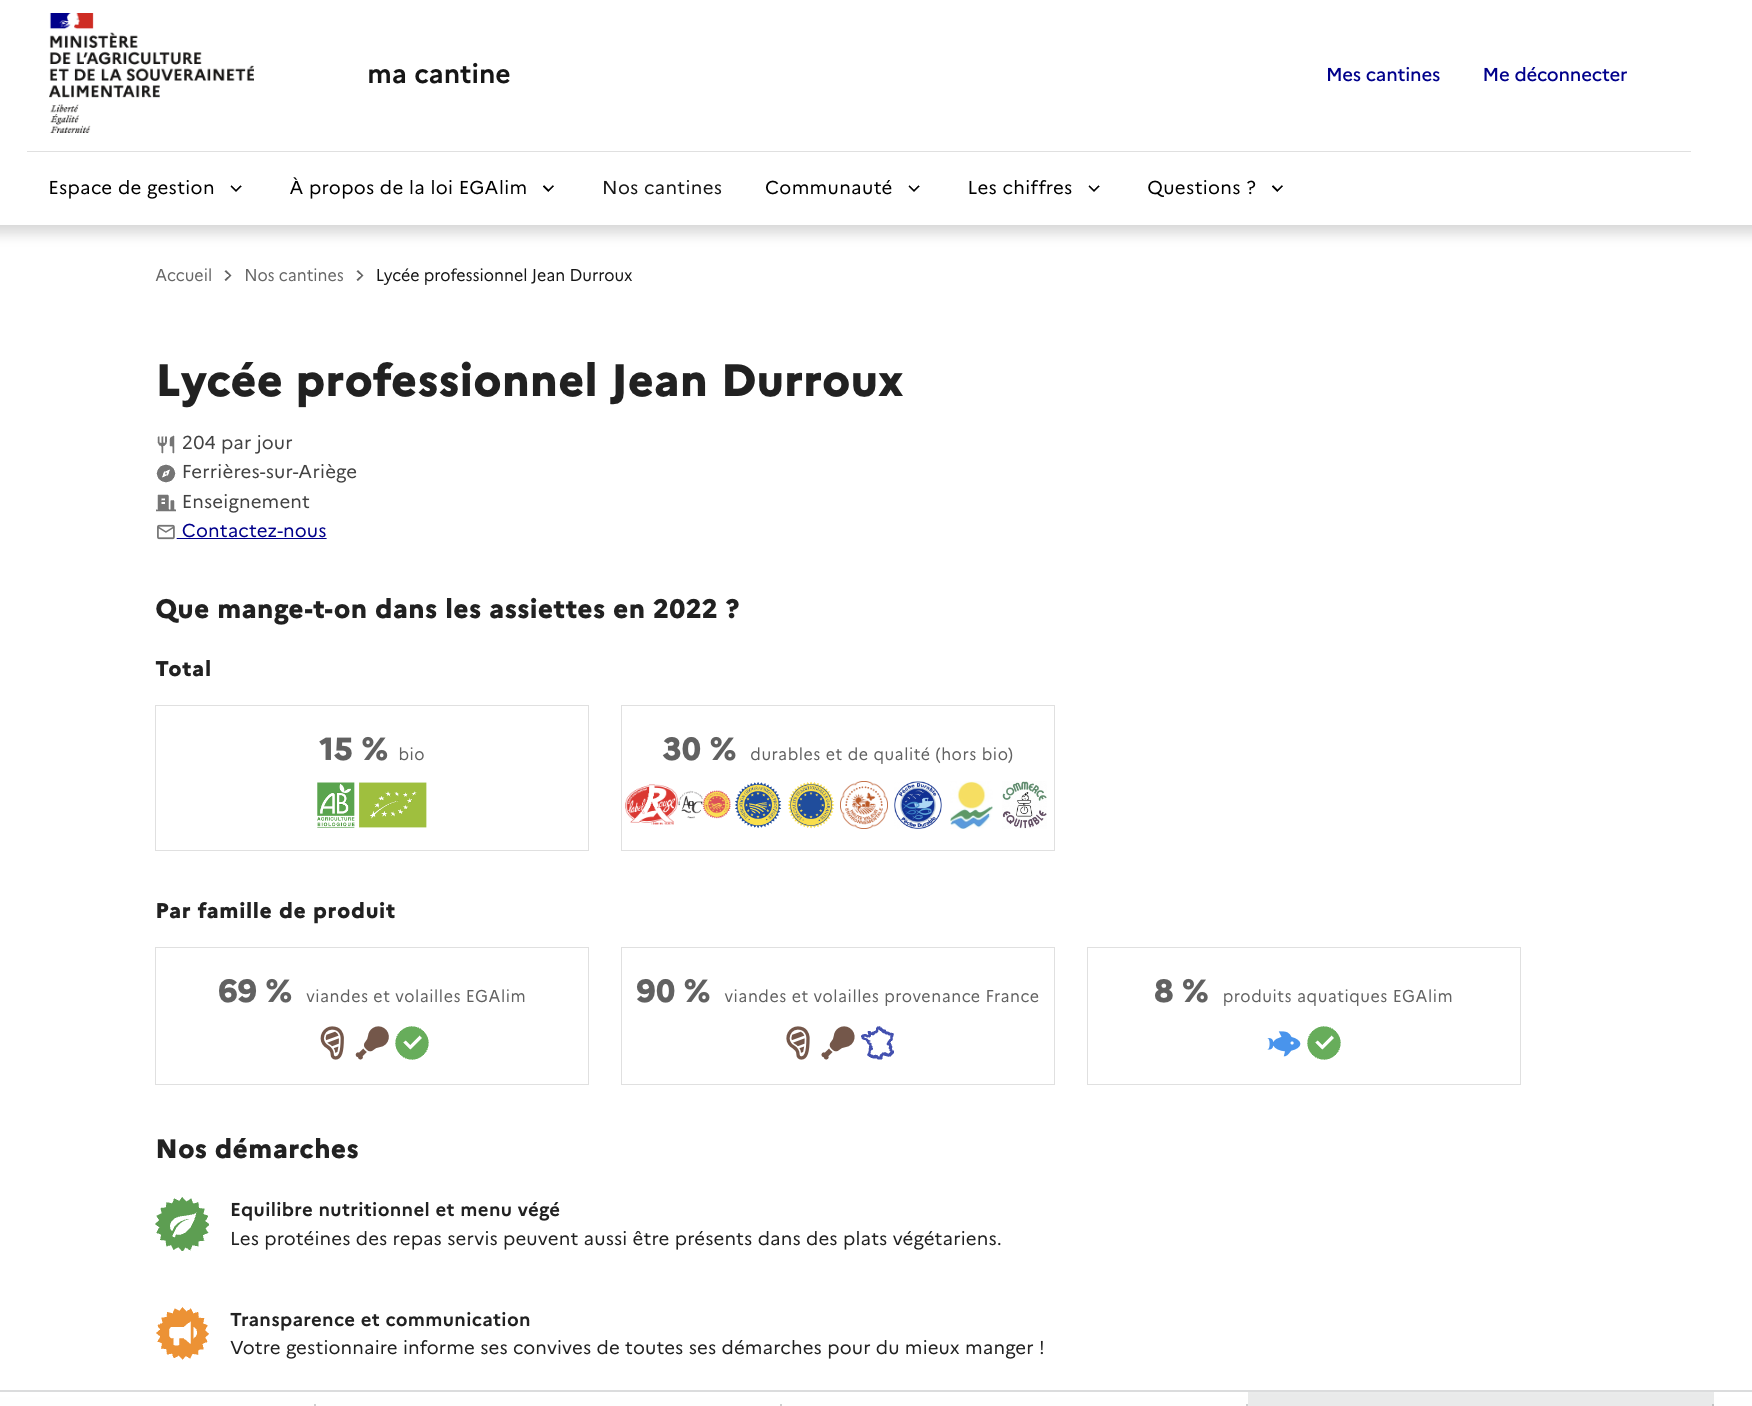Click the France map outline icon

pos(878,1043)
